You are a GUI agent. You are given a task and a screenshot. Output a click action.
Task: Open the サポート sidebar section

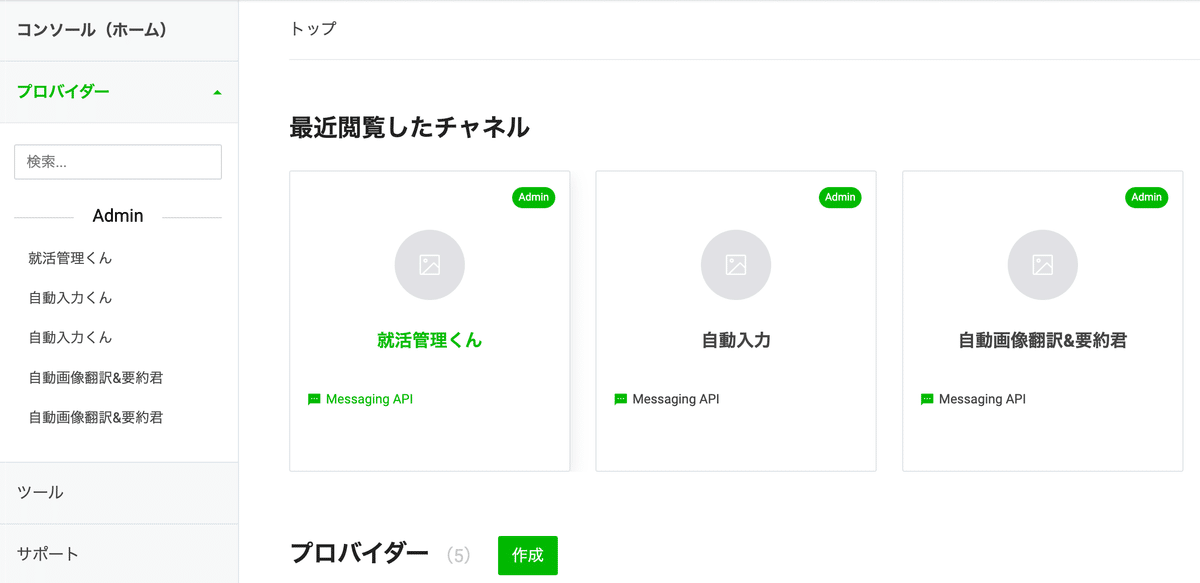click(x=119, y=553)
